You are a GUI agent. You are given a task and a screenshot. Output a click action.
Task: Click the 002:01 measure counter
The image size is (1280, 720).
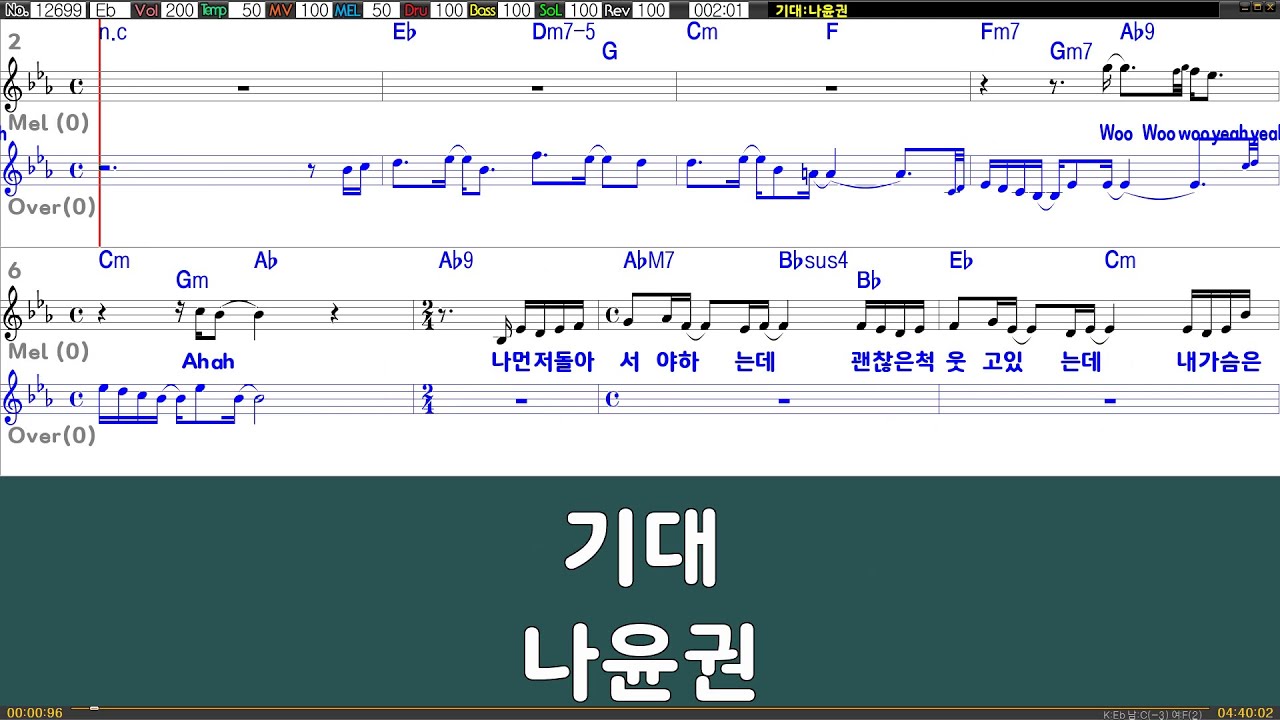tap(717, 10)
